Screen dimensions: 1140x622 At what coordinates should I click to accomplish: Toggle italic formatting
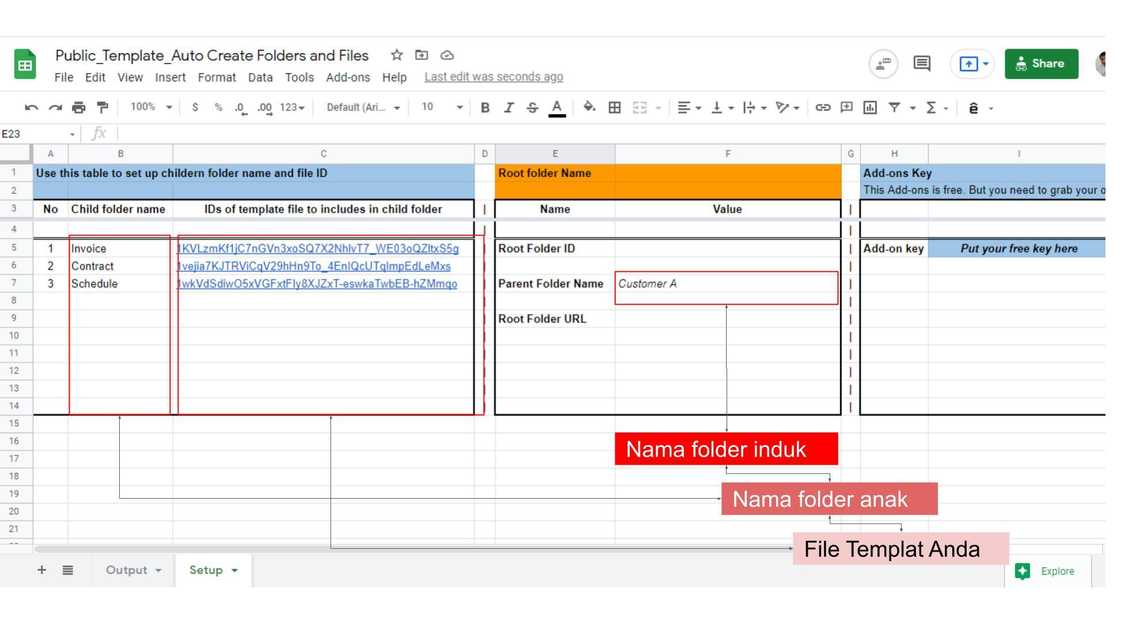(x=508, y=108)
